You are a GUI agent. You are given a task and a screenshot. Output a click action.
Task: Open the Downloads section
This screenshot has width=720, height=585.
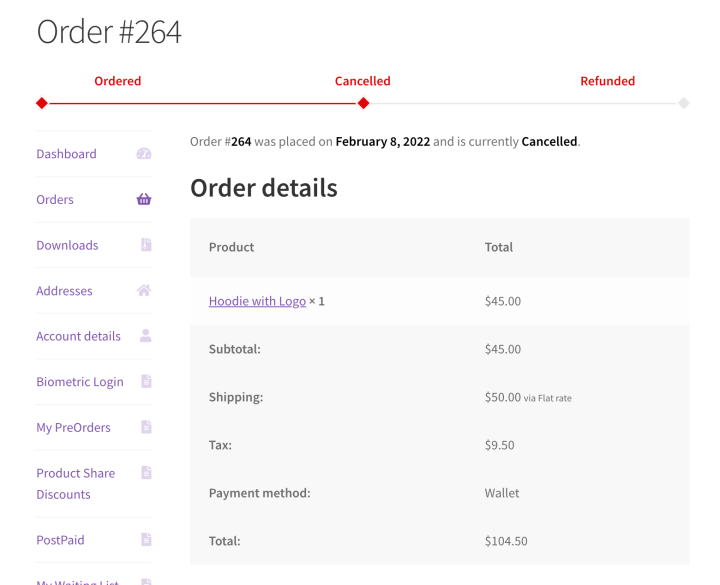click(67, 245)
